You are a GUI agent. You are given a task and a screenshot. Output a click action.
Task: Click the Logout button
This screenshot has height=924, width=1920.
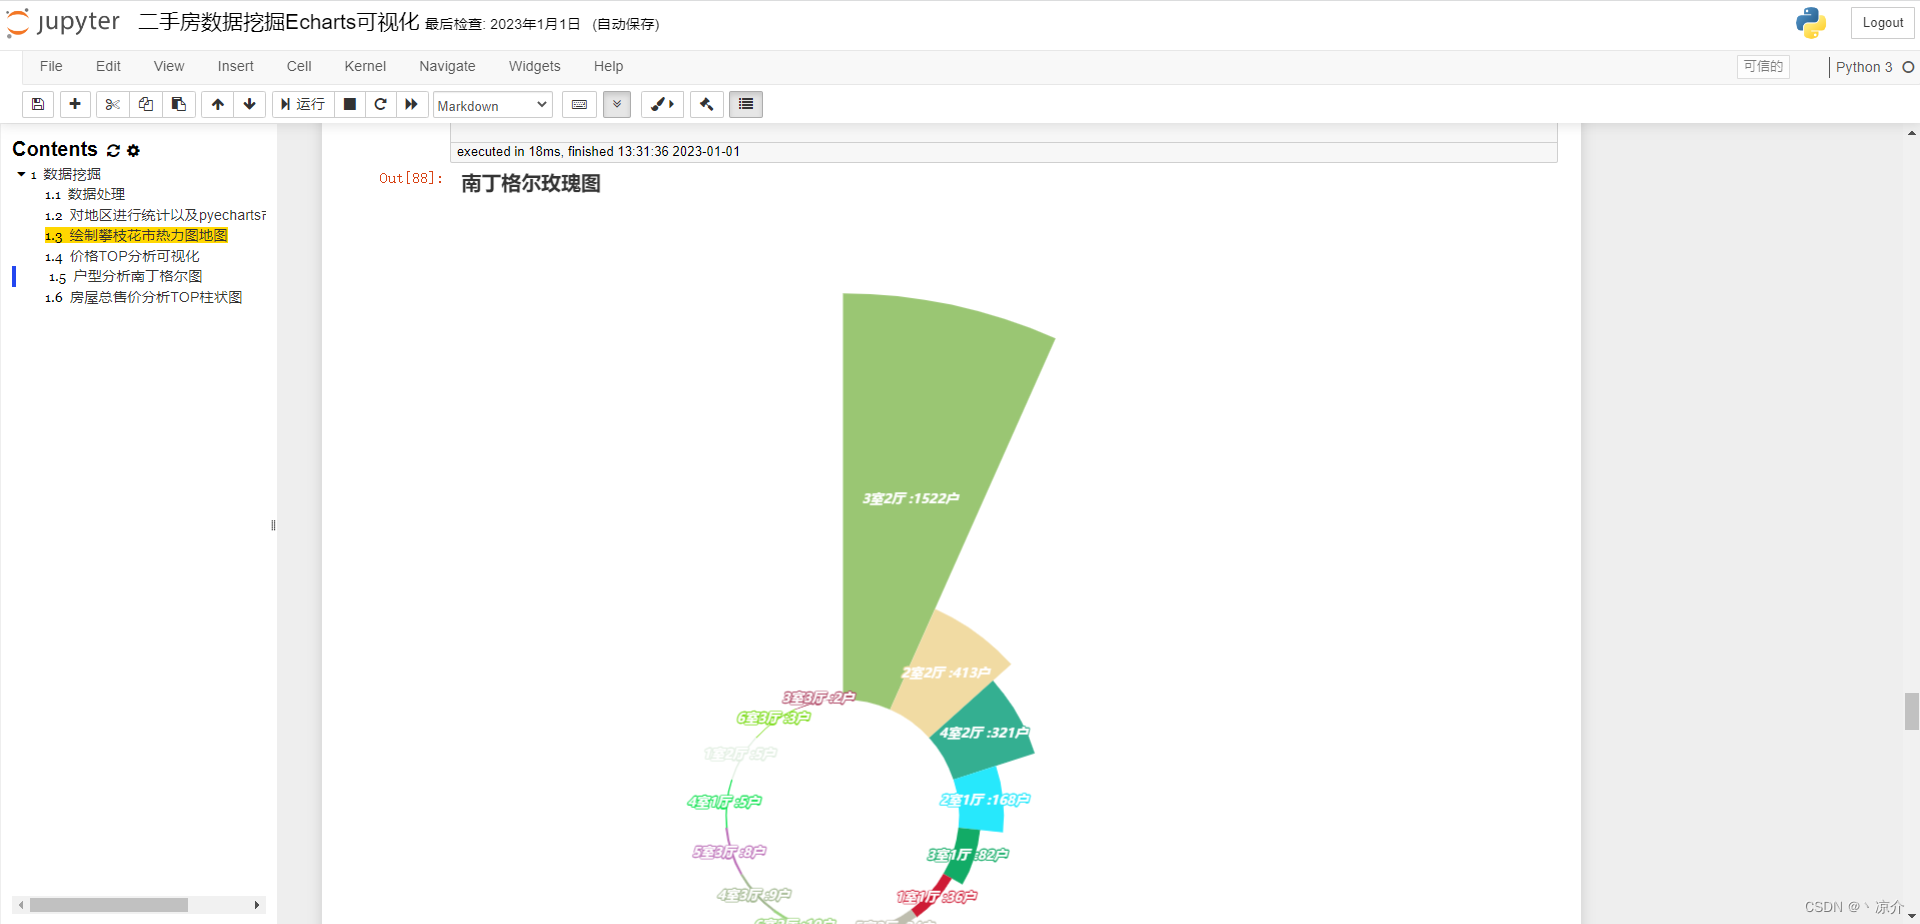1882,23
